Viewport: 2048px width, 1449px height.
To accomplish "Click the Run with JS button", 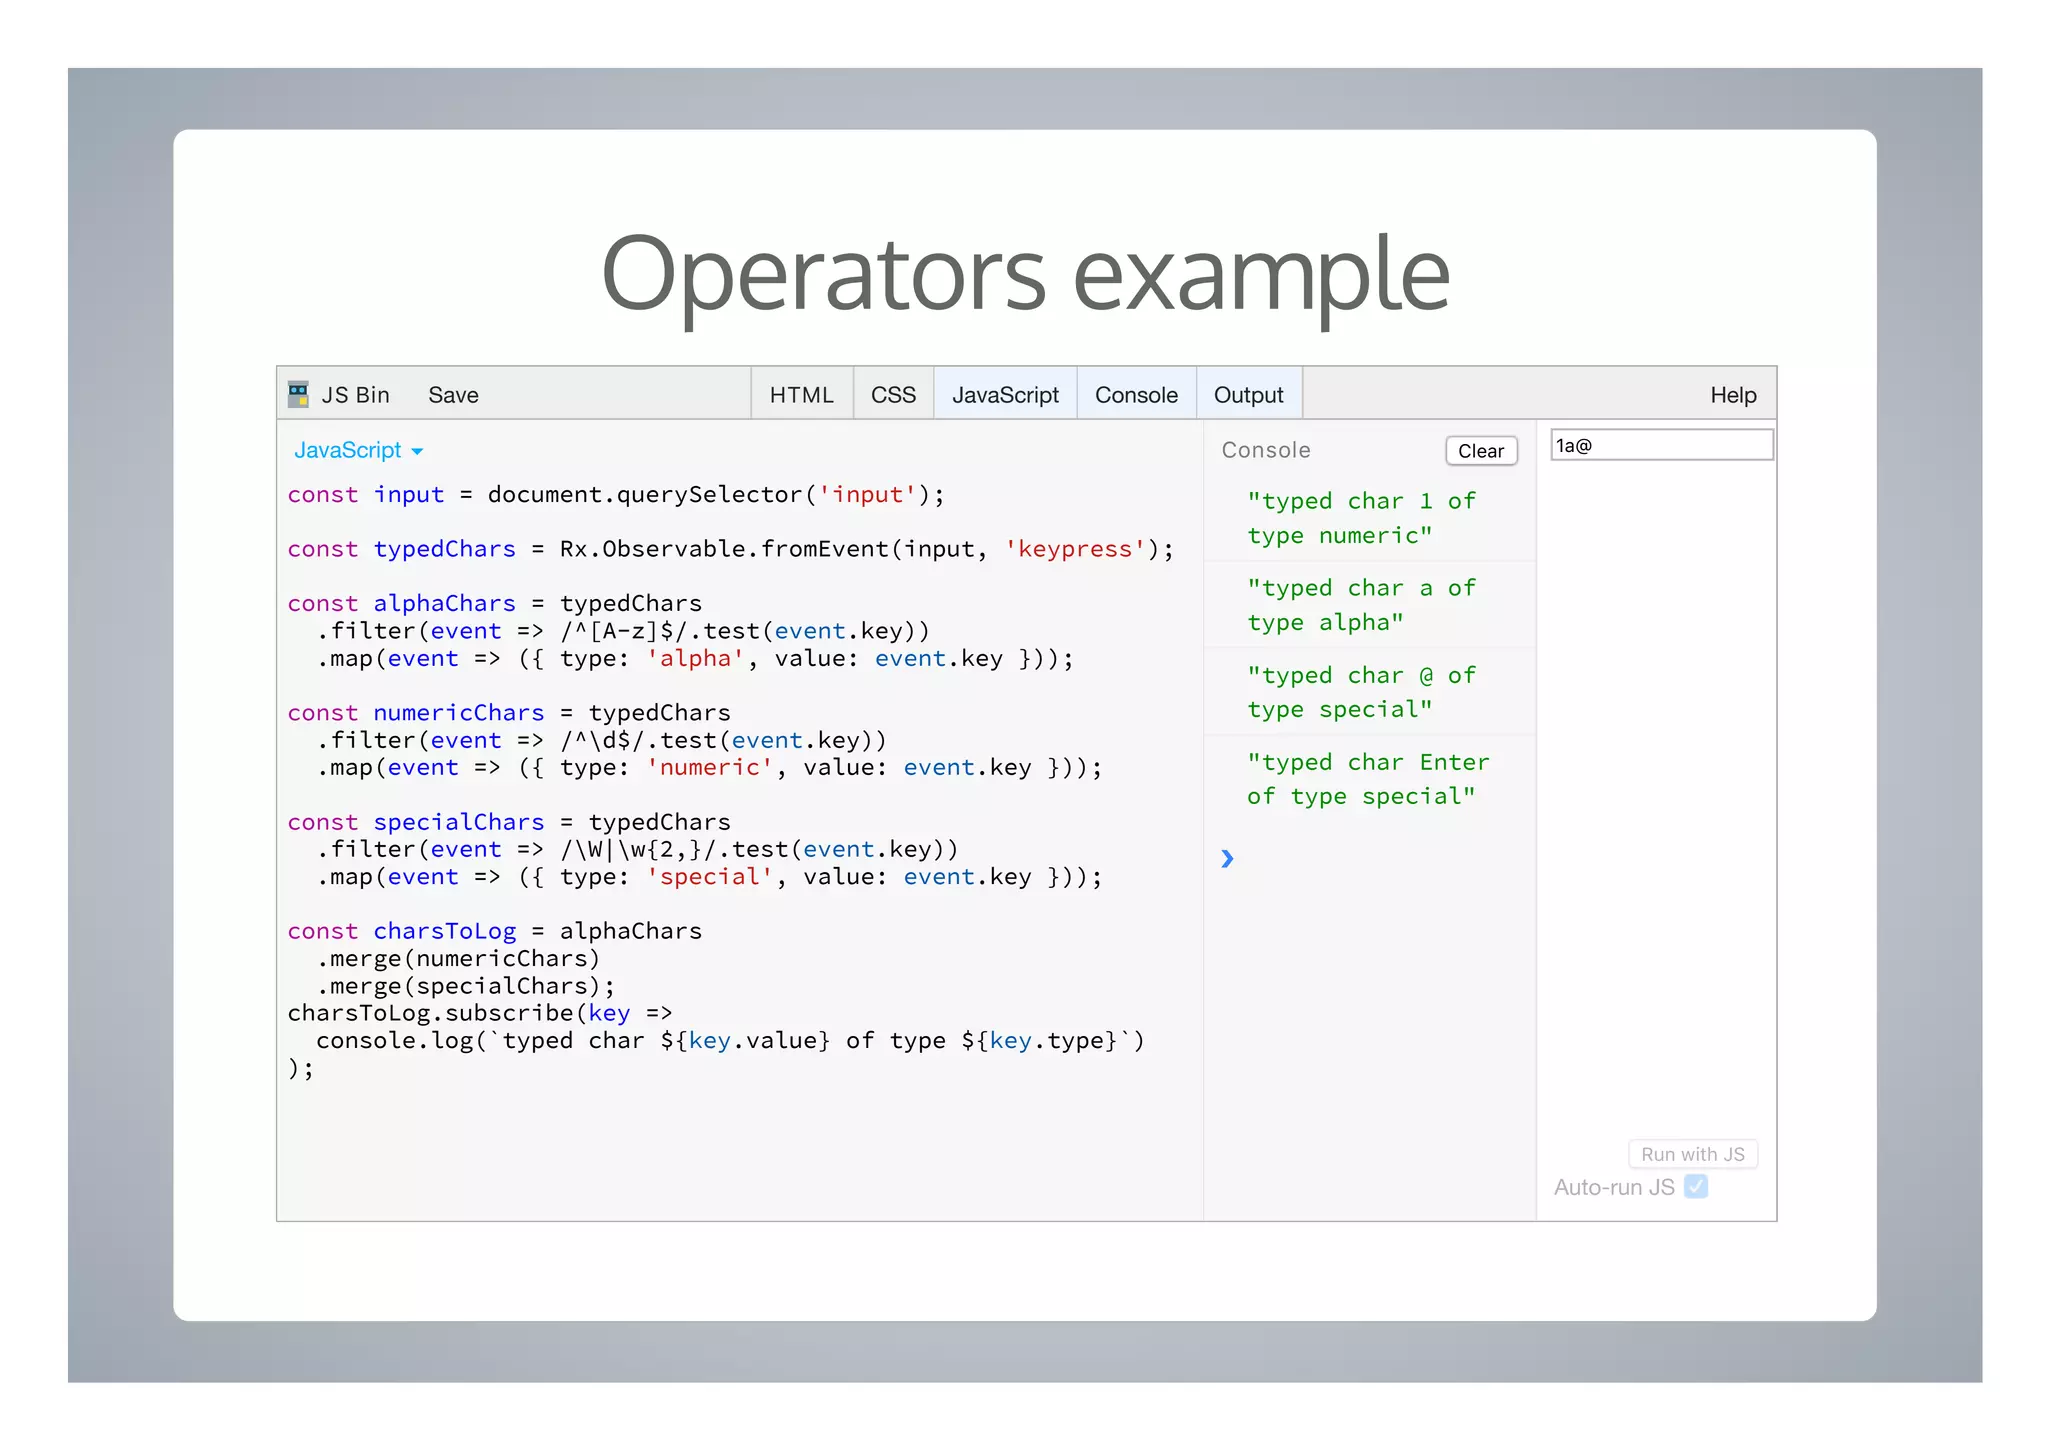I will (1692, 1154).
